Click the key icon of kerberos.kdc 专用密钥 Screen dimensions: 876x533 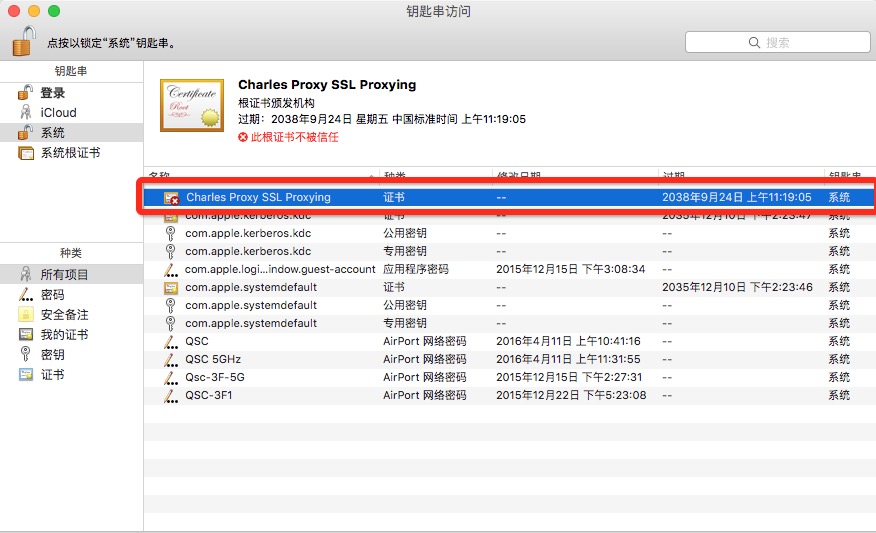click(x=170, y=251)
